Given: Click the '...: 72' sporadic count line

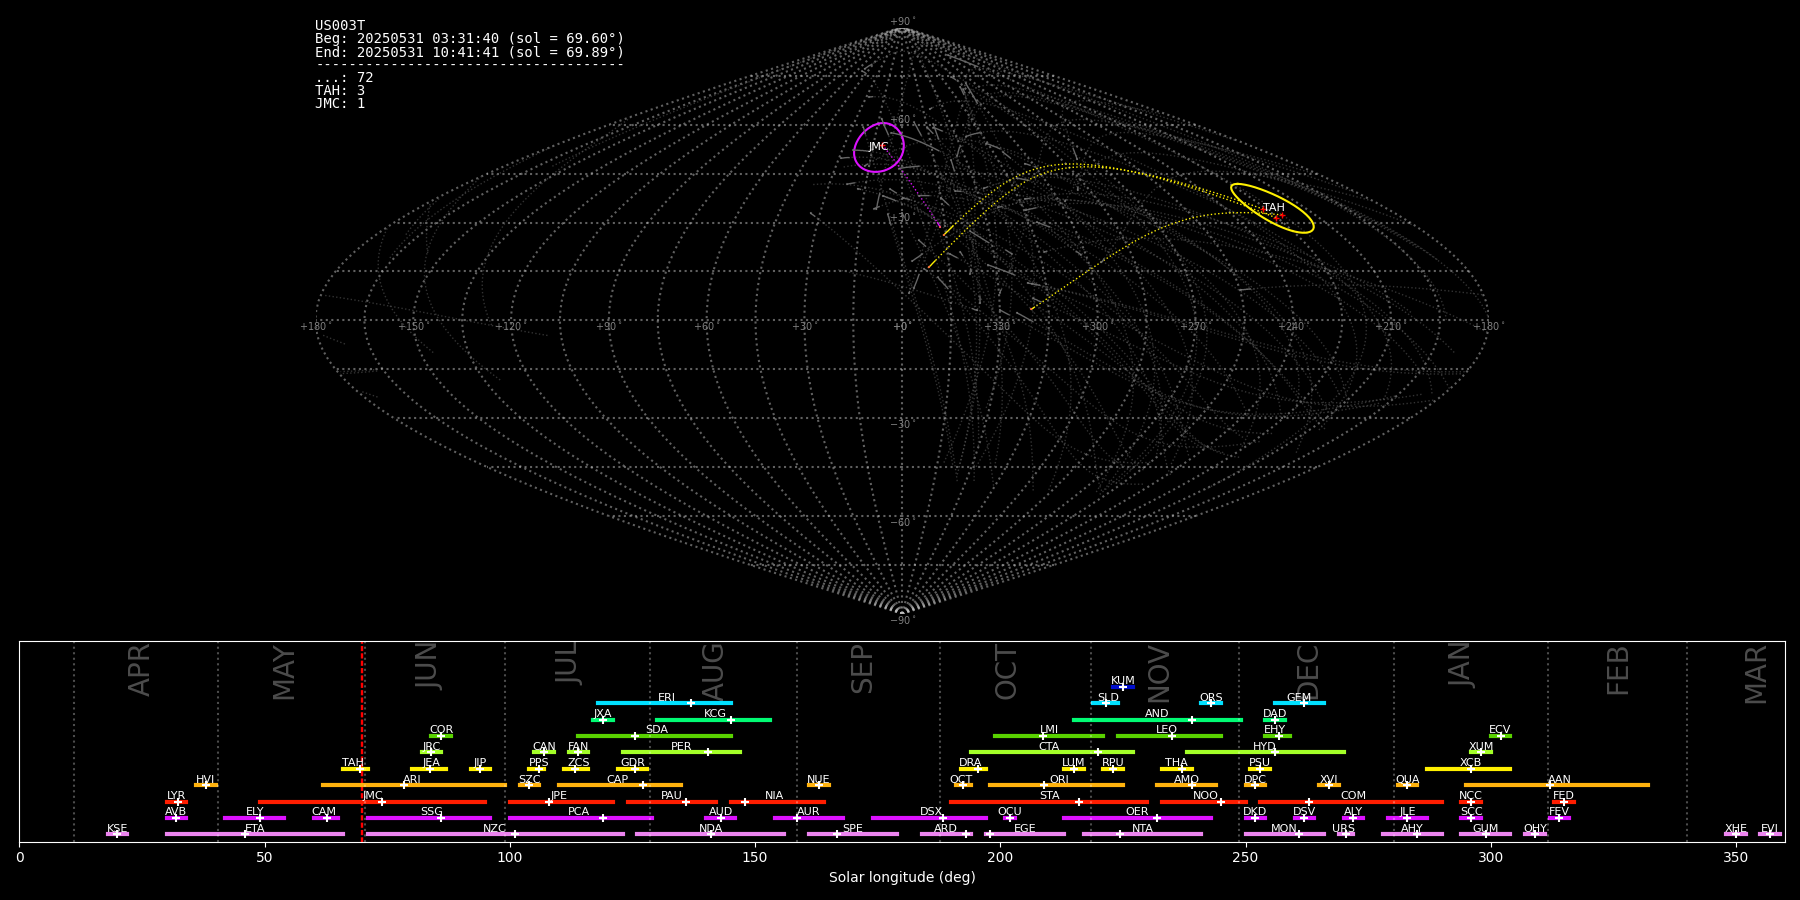Looking at the screenshot, I should click(x=344, y=78).
